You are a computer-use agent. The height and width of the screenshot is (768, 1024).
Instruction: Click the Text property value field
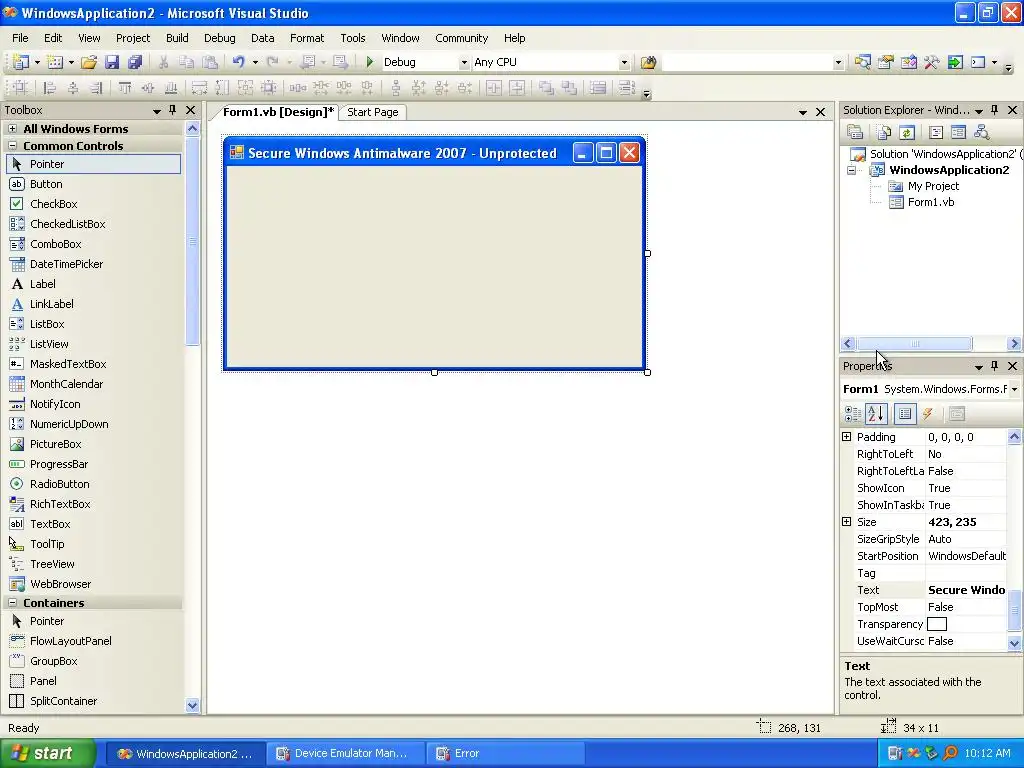966,590
